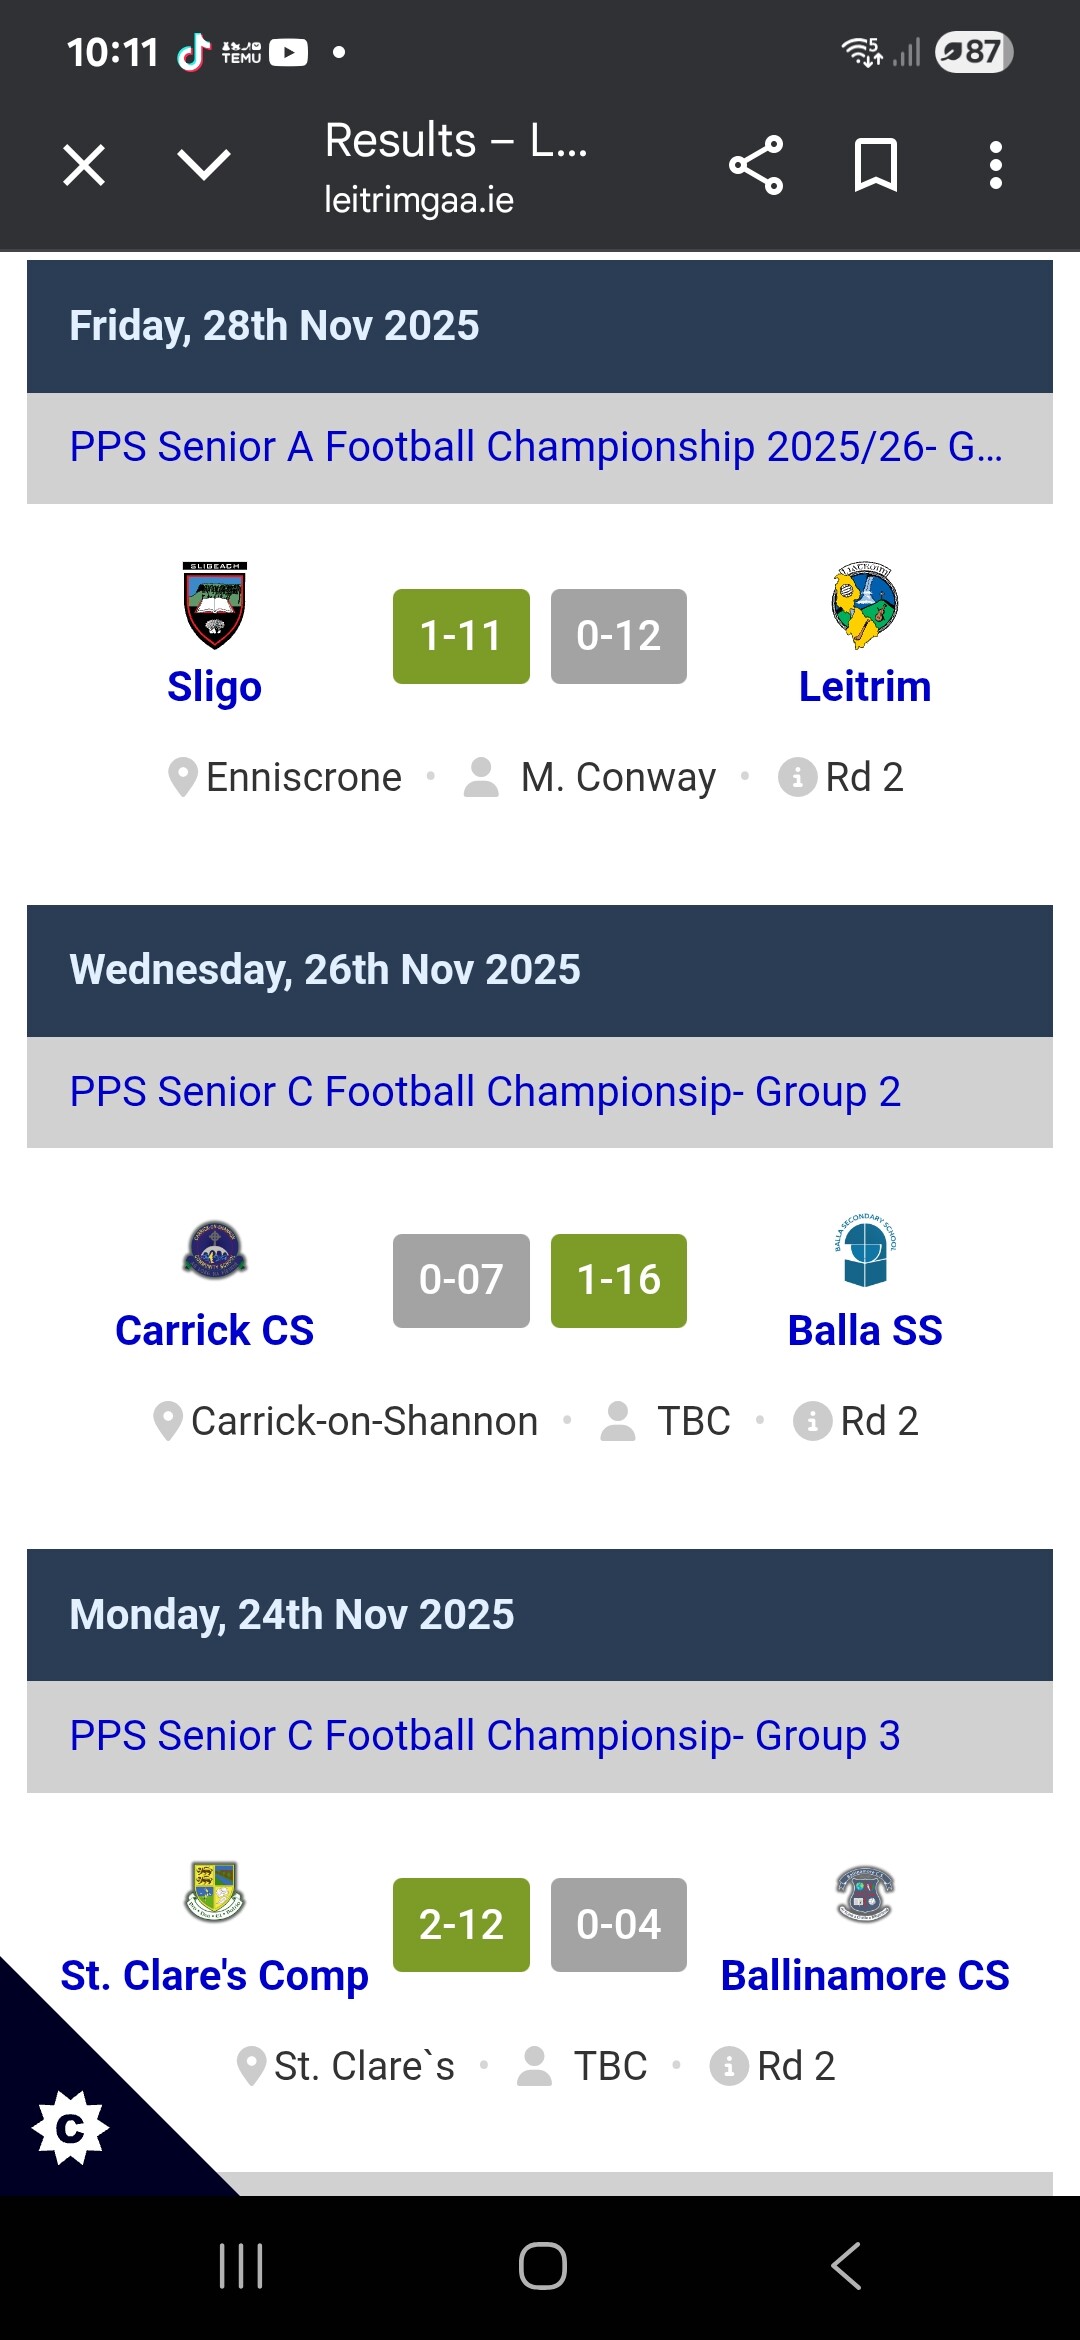This screenshot has width=1080, height=2340.
Task: Select the Sligo 1-11 score box
Action: click(461, 636)
